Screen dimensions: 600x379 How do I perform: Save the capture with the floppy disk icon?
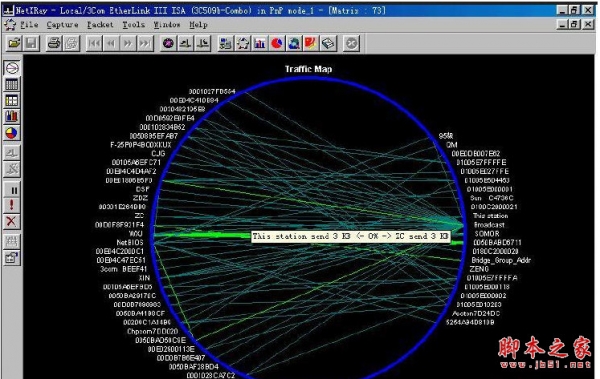coord(31,43)
